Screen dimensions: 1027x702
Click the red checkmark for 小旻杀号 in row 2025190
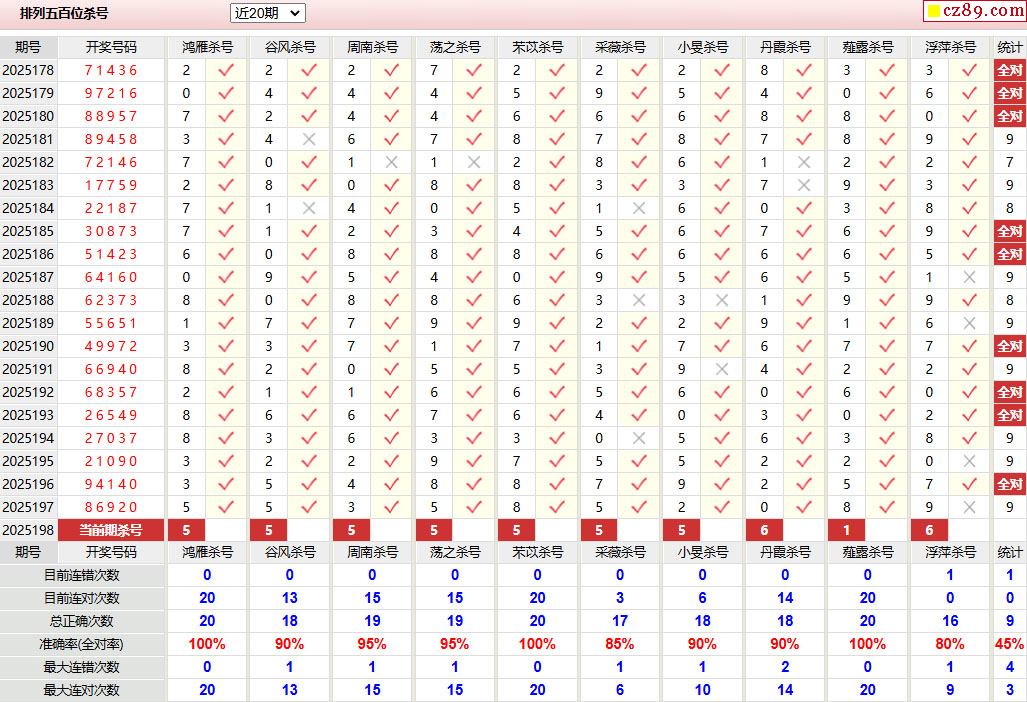coord(721,346)
